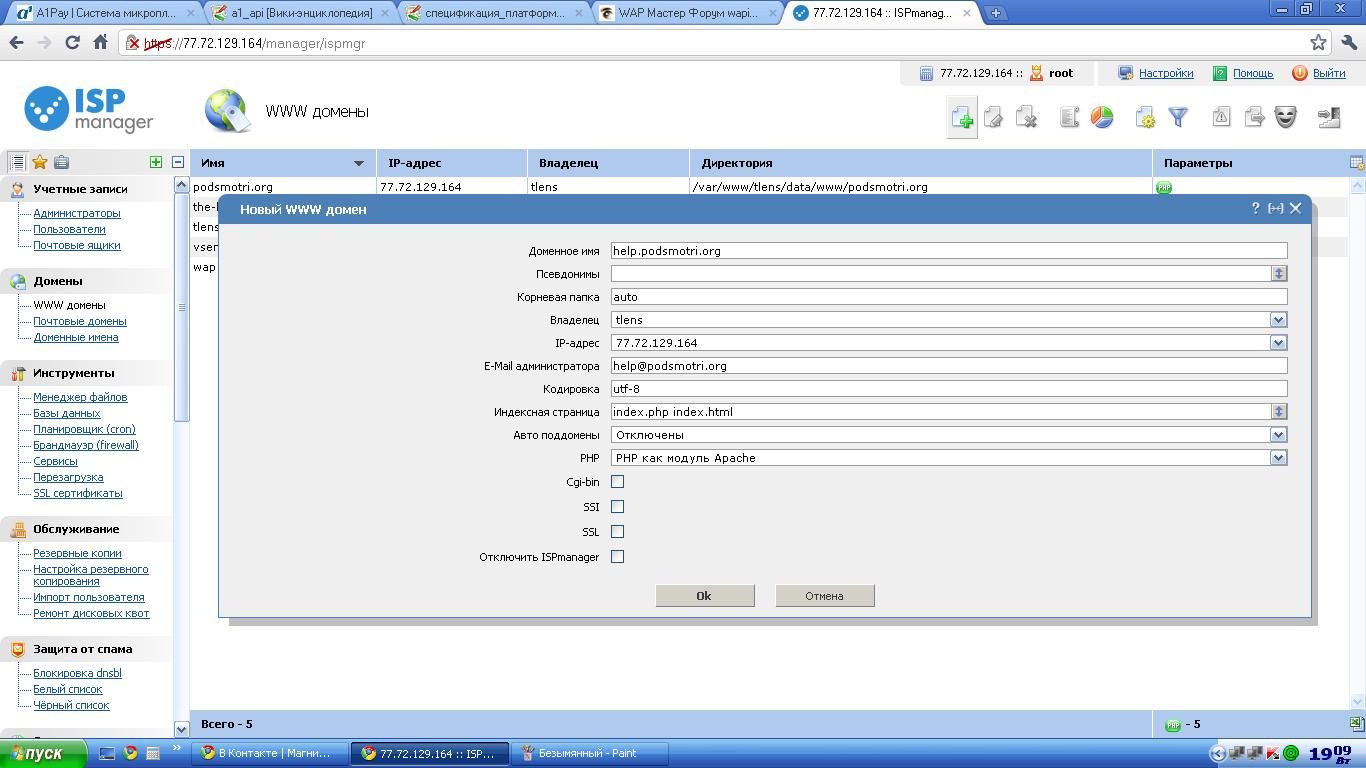The height and width of the screenshot is (768, 1366).
Task: Open the Владелец dropdown showing tlens
Action: [1277, 320]
